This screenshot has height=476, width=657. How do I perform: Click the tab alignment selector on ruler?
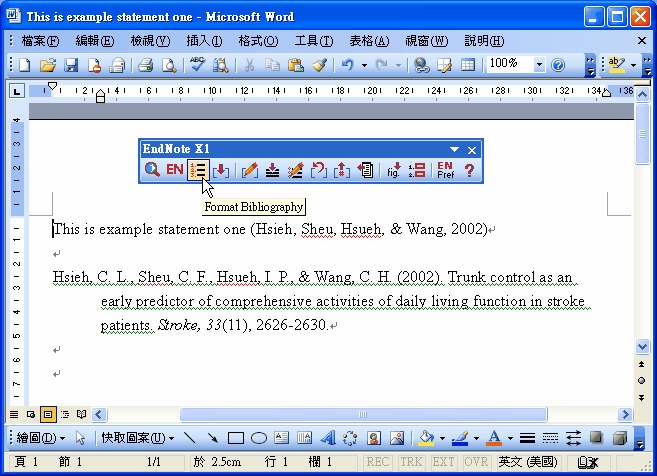pyautogui.click(x=17, y=91)
